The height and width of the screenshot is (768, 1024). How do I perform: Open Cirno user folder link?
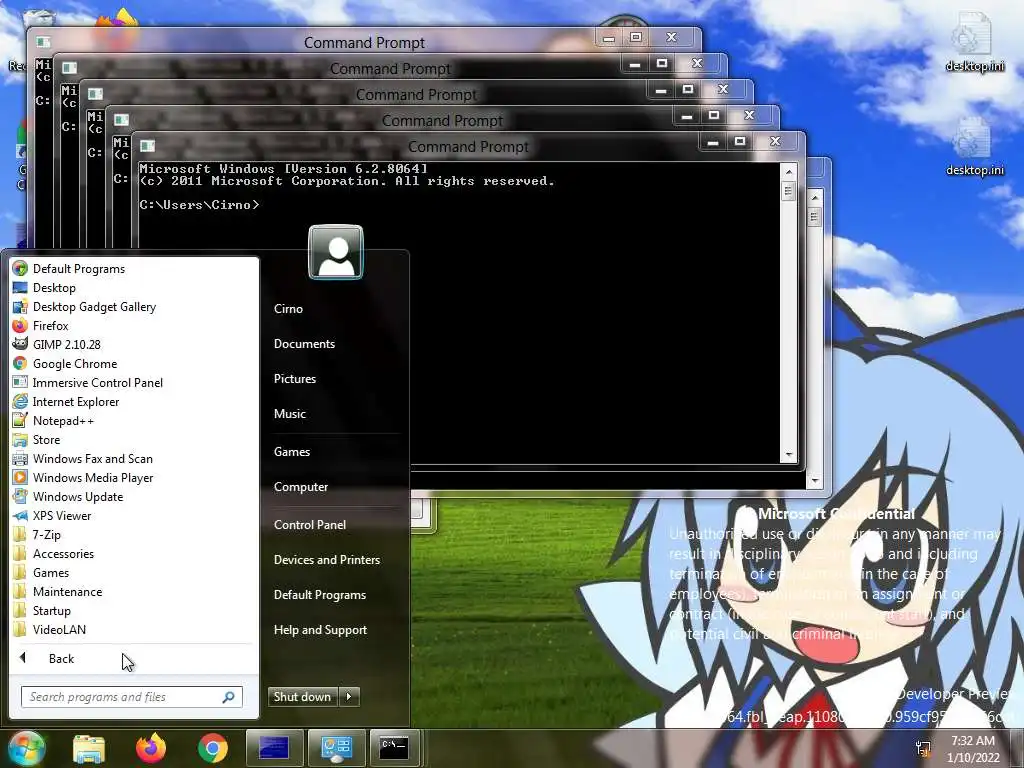click(288, 308)
